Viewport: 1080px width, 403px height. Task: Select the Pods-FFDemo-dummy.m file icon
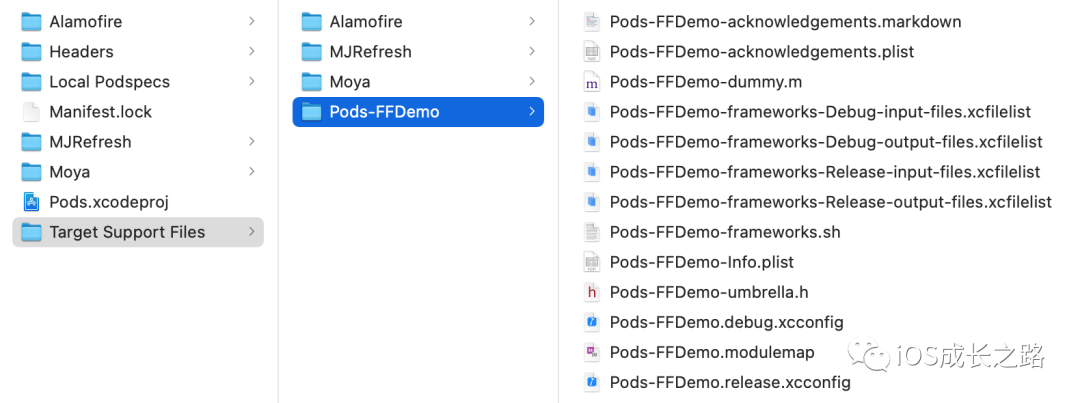coord(591,82)
